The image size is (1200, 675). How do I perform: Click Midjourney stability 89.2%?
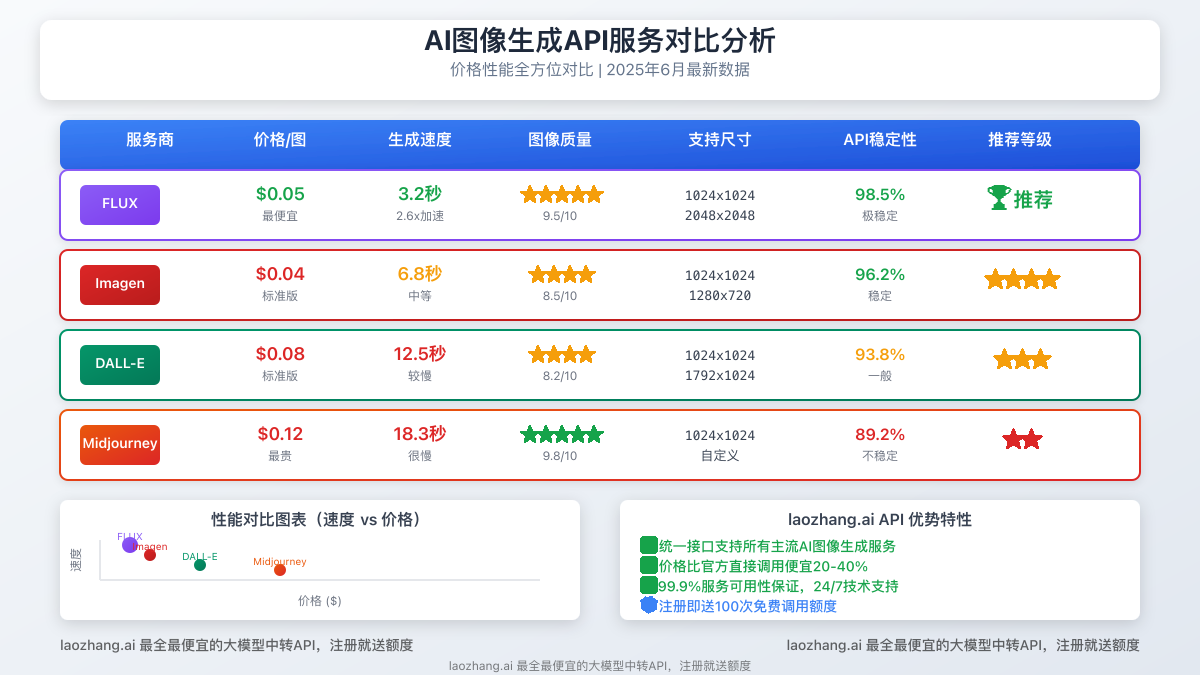click(x=880, y=434)
